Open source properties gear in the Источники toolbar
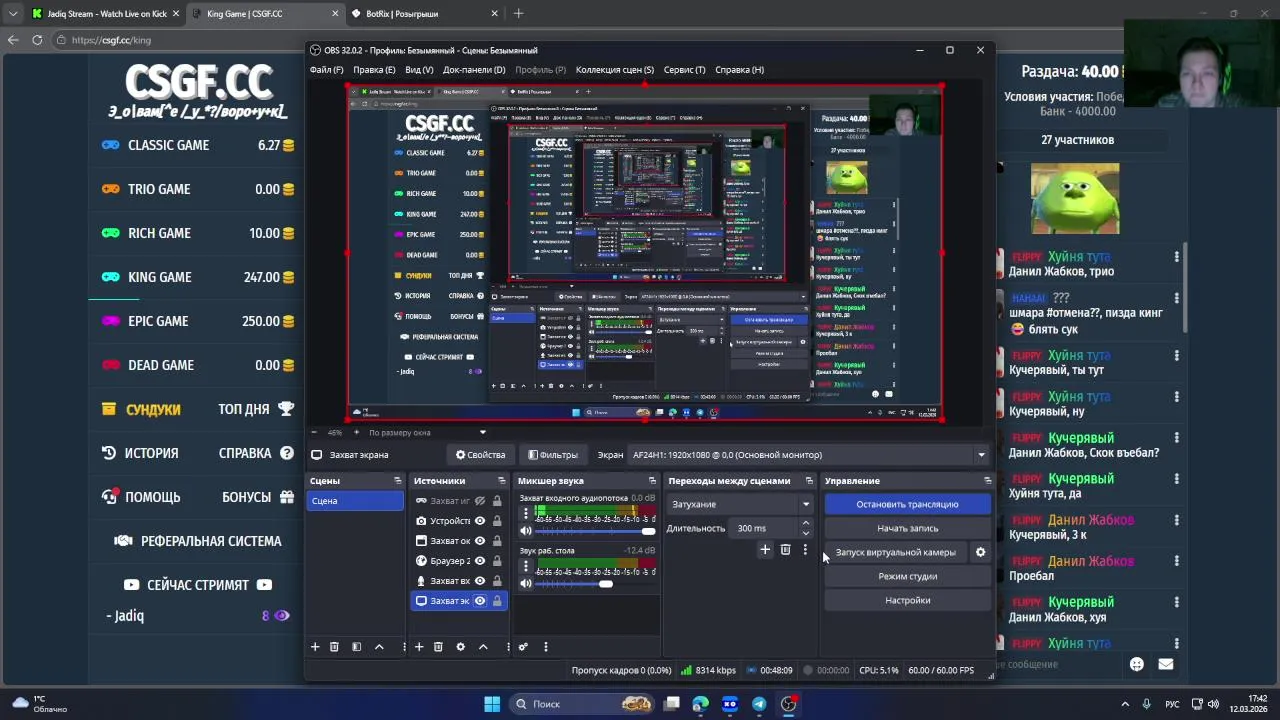The width and height of the screenshot is (1280, 720). 460,647
